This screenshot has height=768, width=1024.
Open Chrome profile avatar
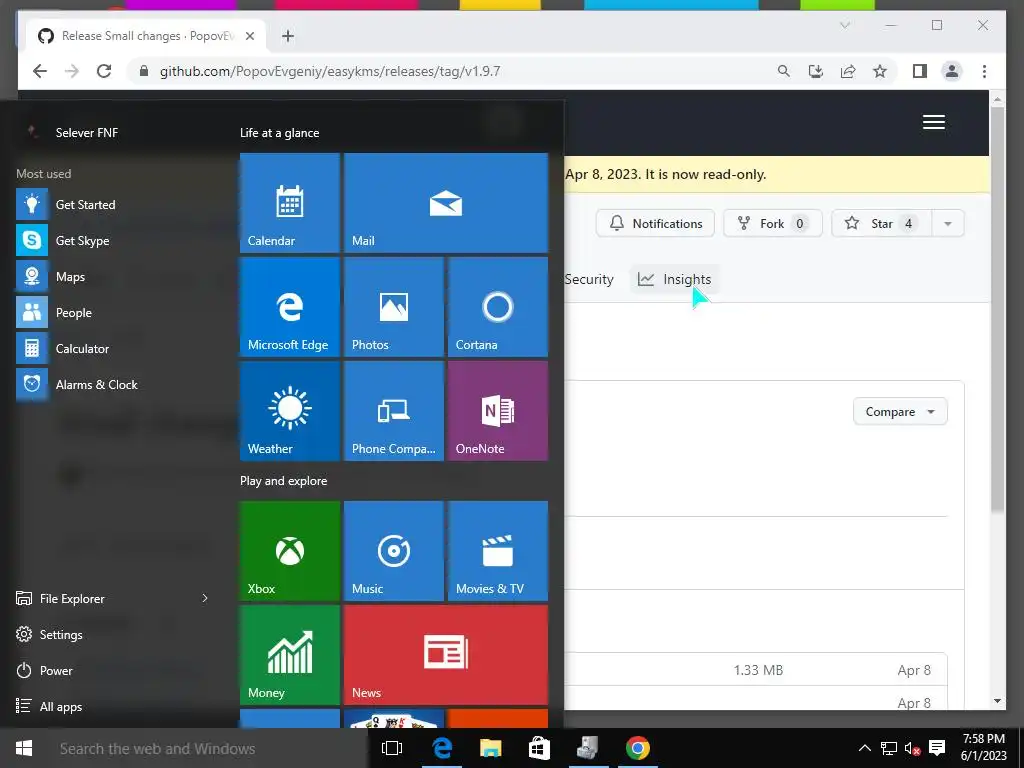coord(952,71)
